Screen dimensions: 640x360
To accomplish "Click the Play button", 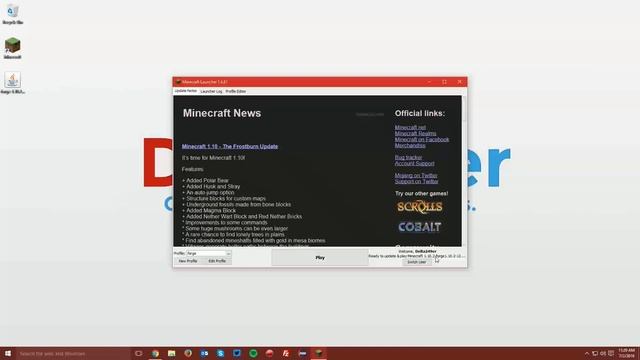I will point(320,258).
